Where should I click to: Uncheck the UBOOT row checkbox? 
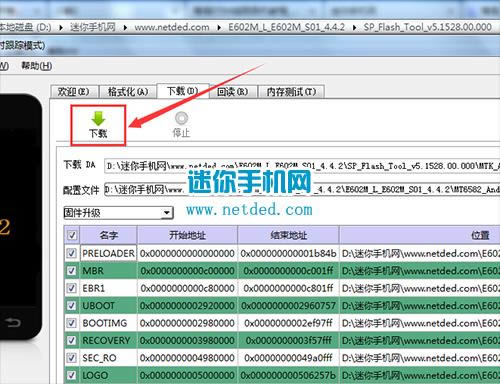72,305
